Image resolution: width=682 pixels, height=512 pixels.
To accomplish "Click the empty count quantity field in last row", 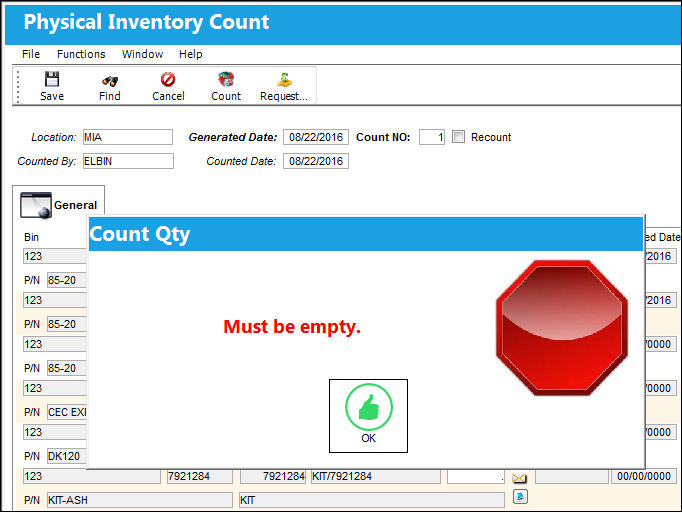I will pos(476,476).
